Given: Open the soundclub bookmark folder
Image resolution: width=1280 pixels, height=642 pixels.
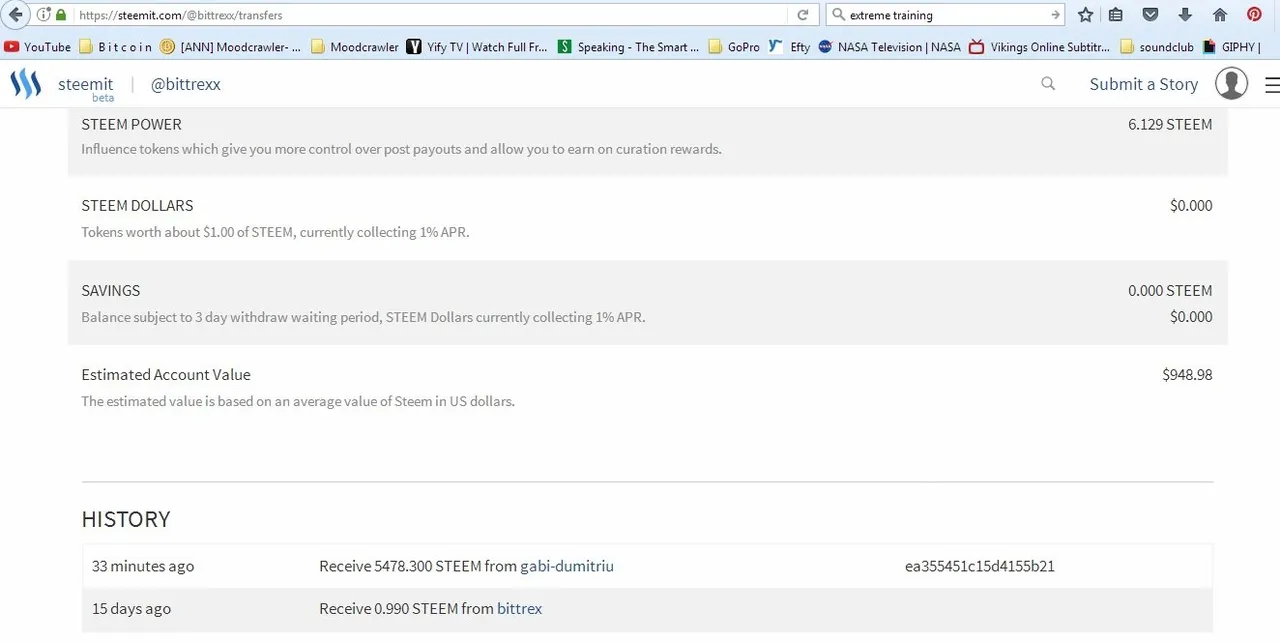Looking at the screenshot, I should [x=1157, y=47].
